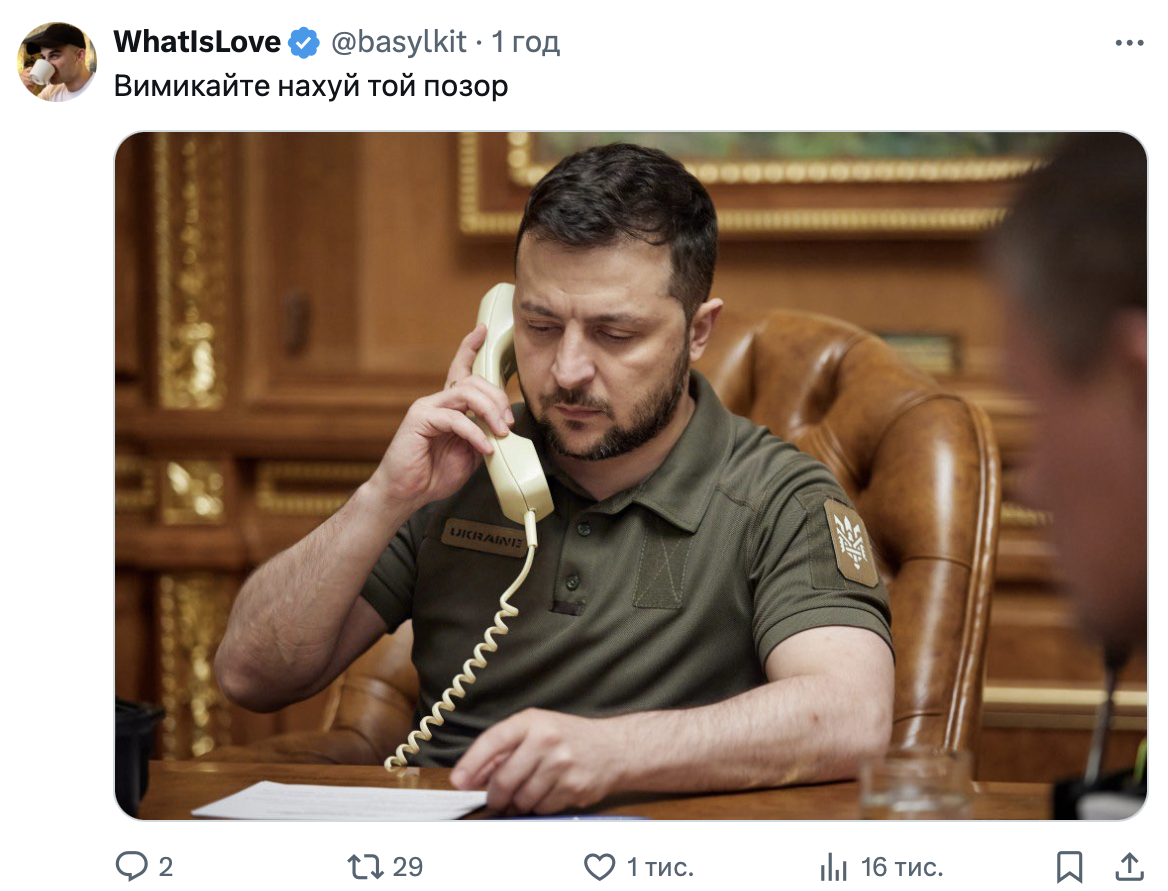Click the blue verified checkmark badge

304,42
